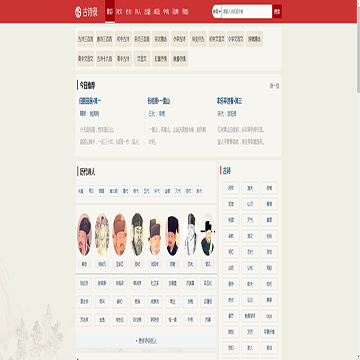
Task: Select the 宋代 dynasty tag
Action: pos(157,191)
